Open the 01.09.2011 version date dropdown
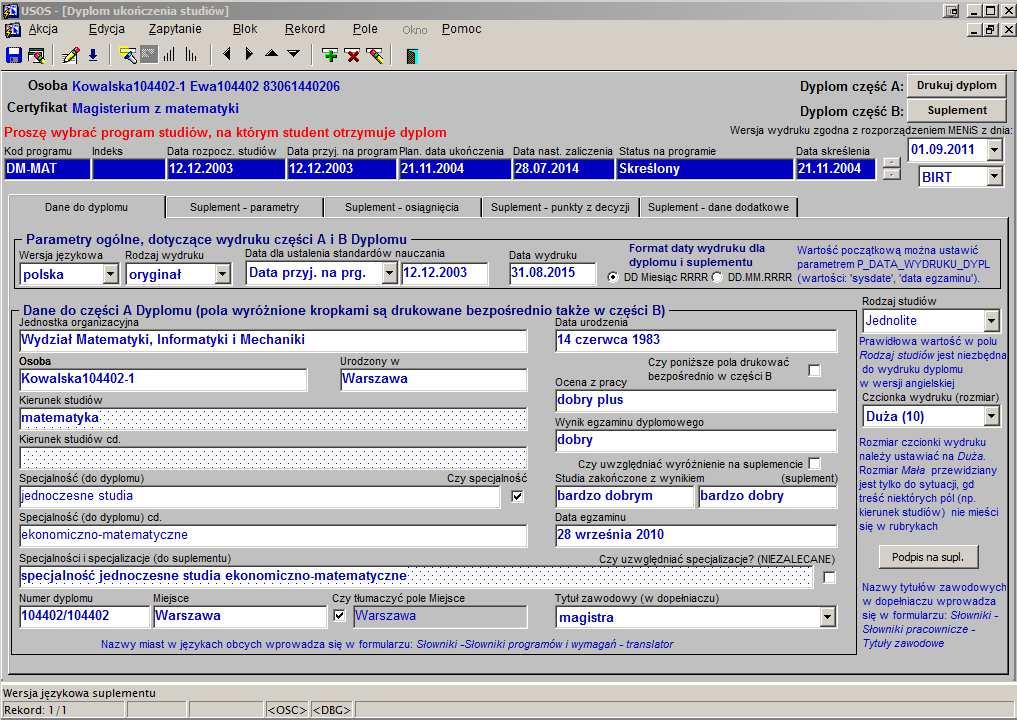Viewport: 1017px width, 720px height. tap(994, 150)
